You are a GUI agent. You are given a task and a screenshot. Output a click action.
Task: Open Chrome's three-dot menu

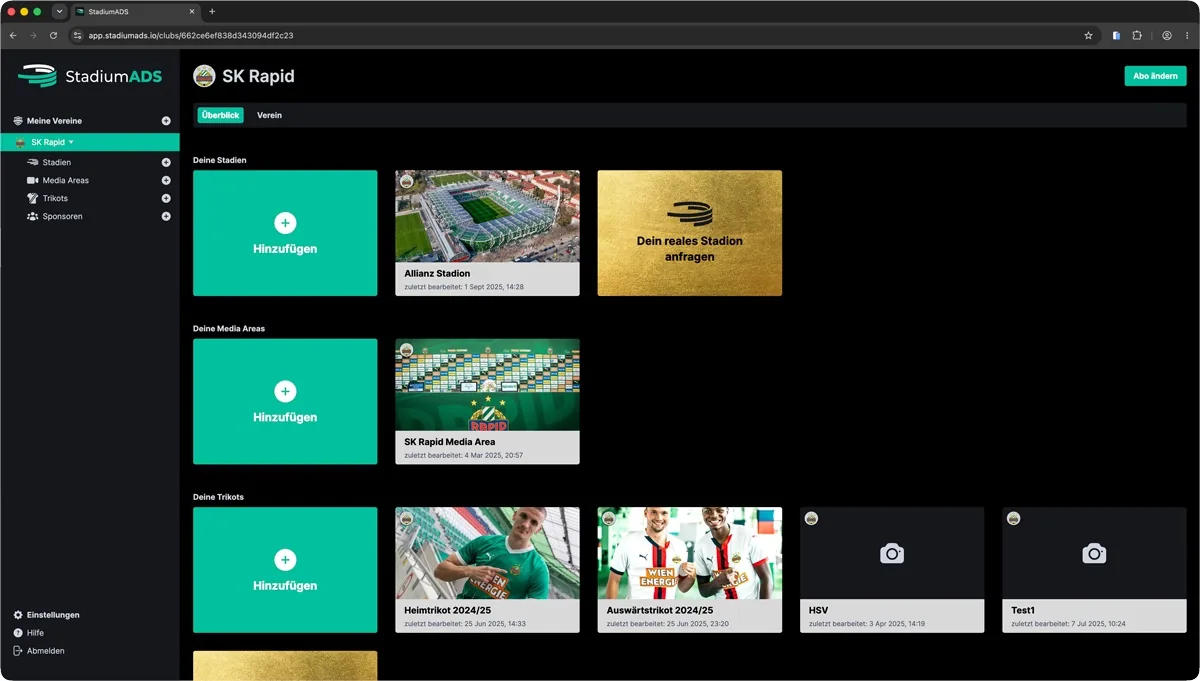[1187, 35]
